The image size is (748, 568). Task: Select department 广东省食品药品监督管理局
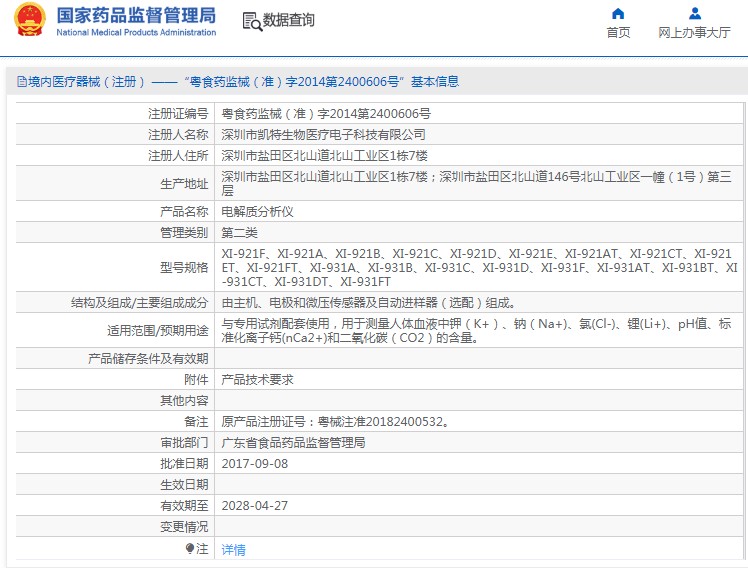coord(293,443)
